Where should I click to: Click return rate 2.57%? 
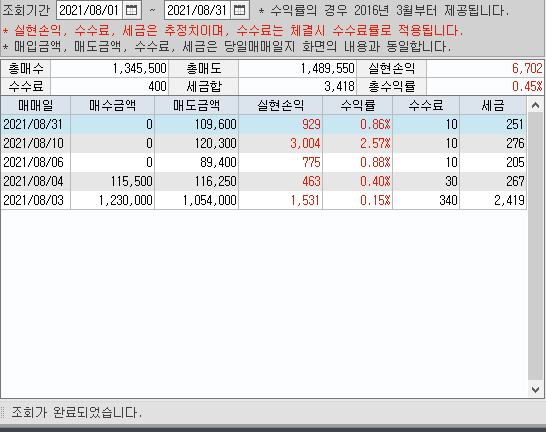coord(375,143)
